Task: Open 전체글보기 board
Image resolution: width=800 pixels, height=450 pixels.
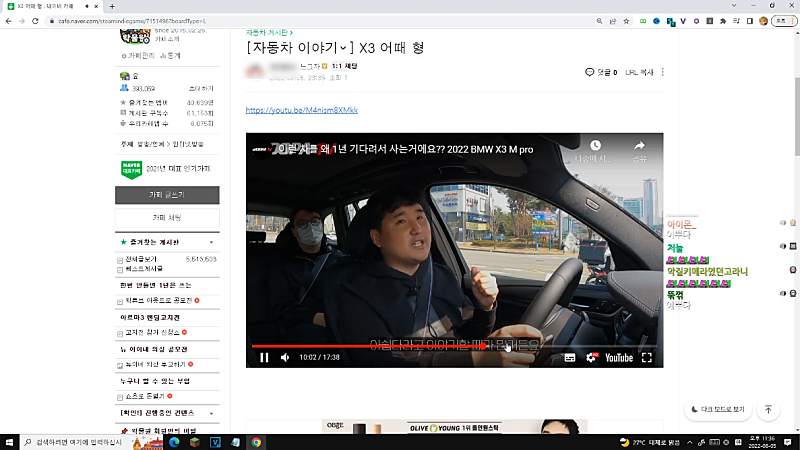Action: pos(141,259)
